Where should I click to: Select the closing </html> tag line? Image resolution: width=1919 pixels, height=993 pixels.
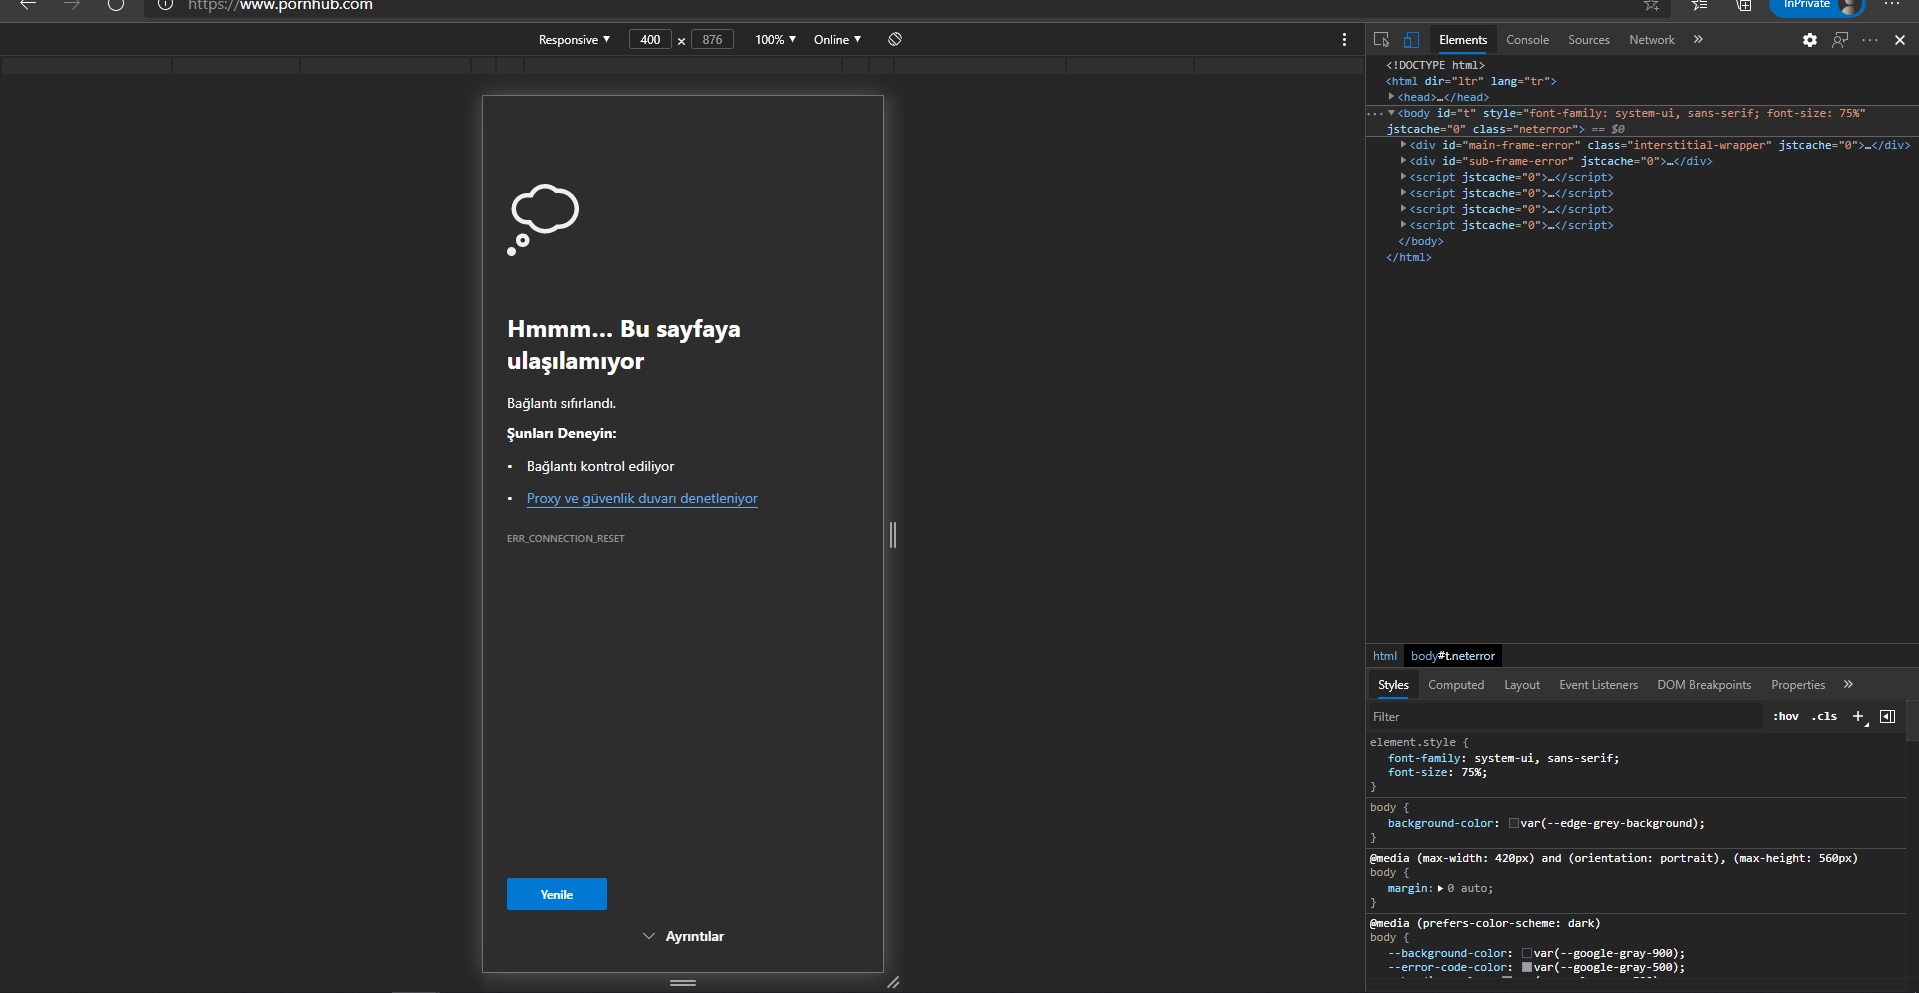pos(1408,257)
